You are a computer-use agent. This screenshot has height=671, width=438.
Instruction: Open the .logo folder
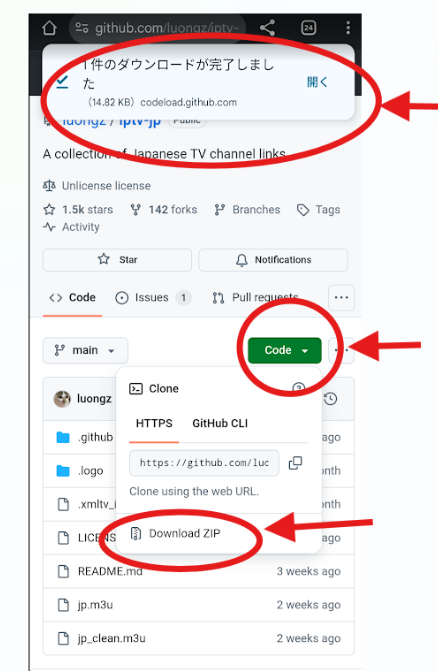pos(90,471)
